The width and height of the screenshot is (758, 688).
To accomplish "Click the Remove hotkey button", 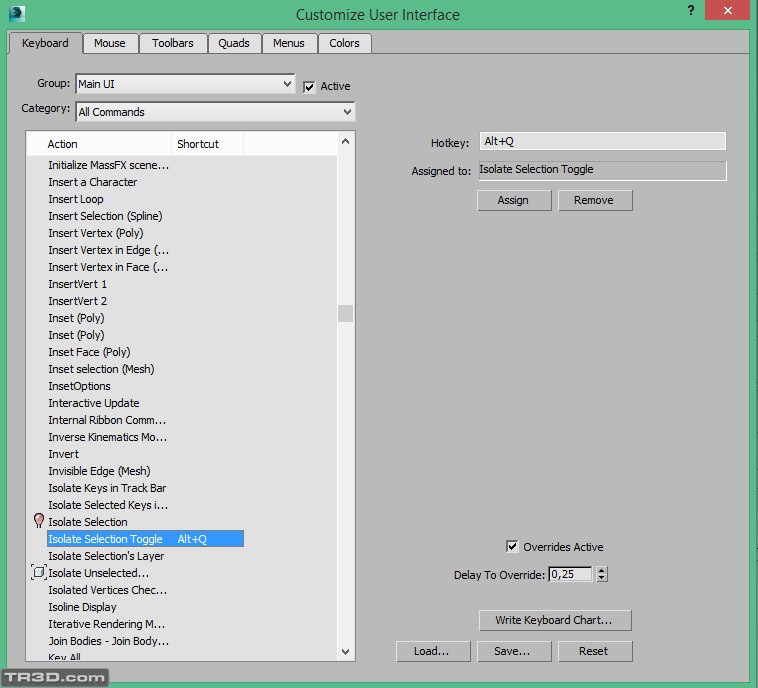I will click(x=594, y=200).
